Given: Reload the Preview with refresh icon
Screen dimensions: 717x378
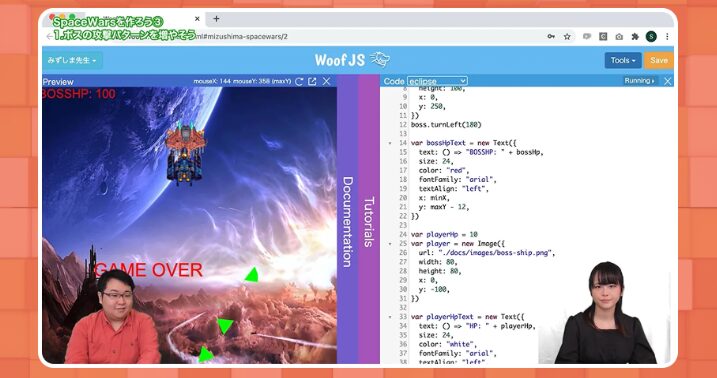Looking at the screenshot, I should [299, 81].
